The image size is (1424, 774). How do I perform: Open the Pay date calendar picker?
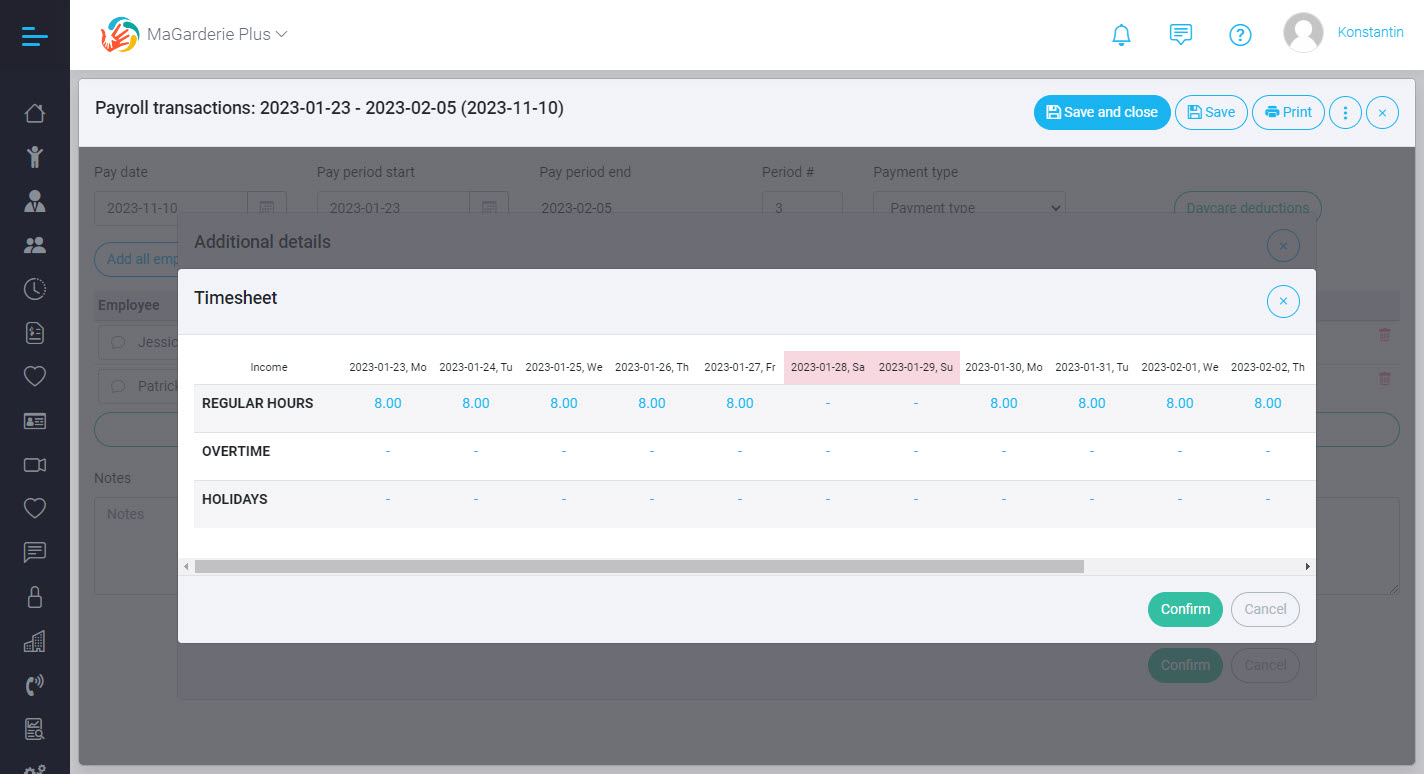coord(266,208)
